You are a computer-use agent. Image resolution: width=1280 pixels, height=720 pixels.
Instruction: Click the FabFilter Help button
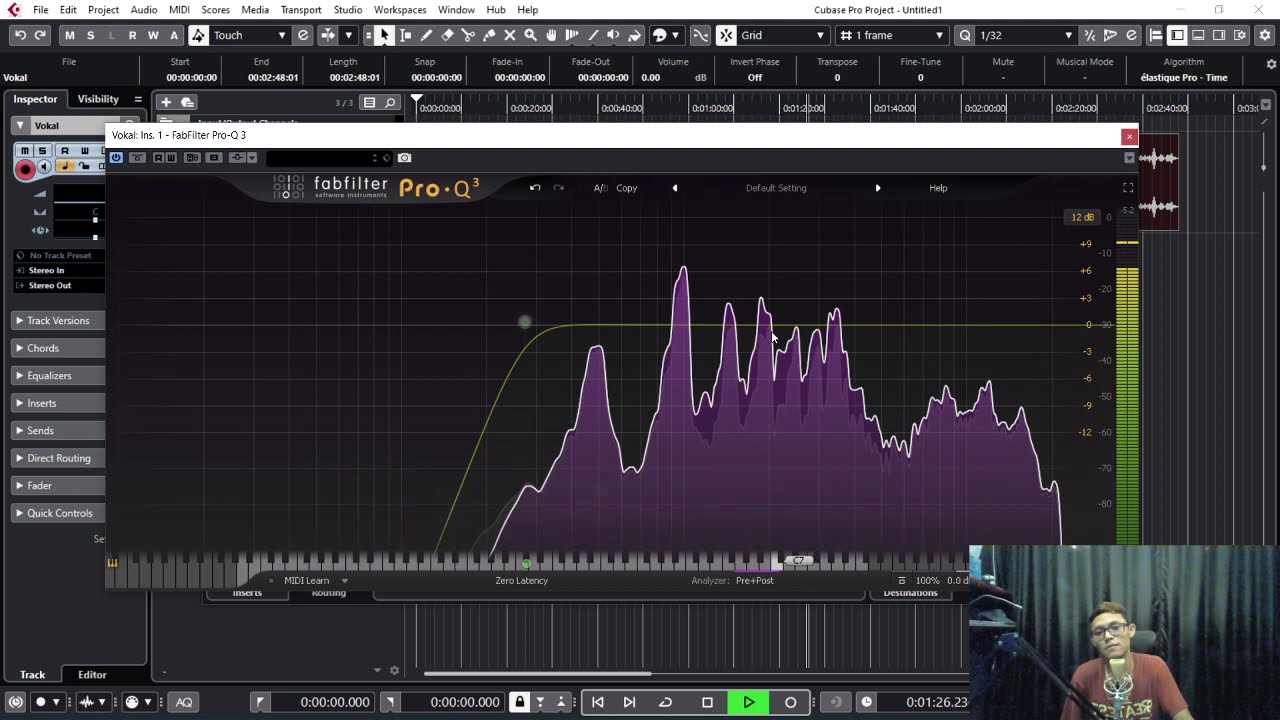(938, 188)
